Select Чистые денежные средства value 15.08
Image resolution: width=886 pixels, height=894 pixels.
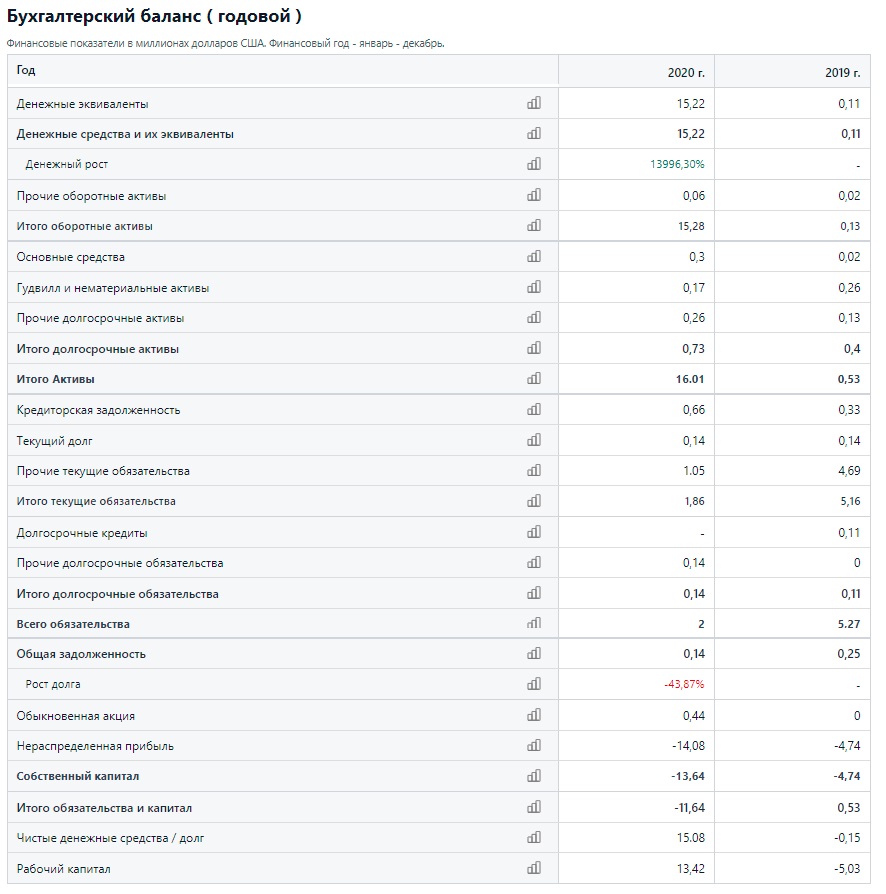(x=690, y=838)
